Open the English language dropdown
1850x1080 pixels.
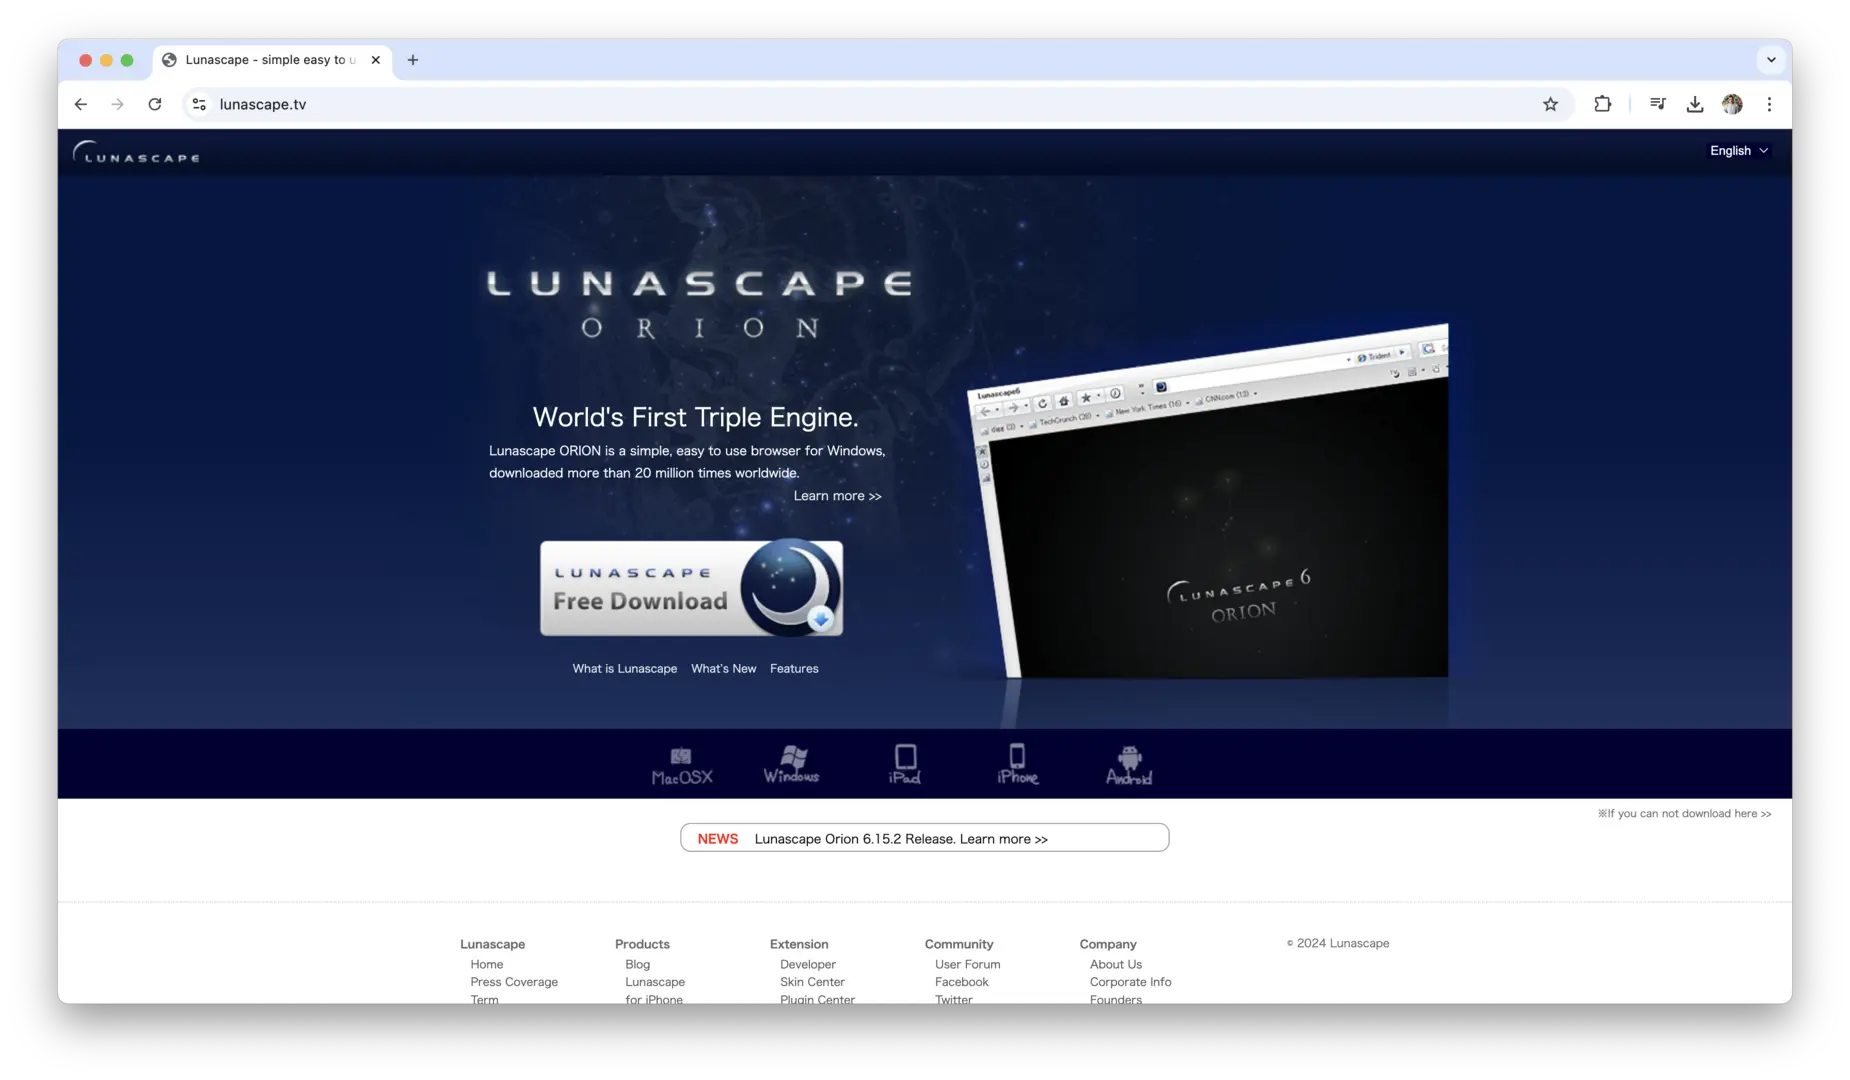[1739, 151]
